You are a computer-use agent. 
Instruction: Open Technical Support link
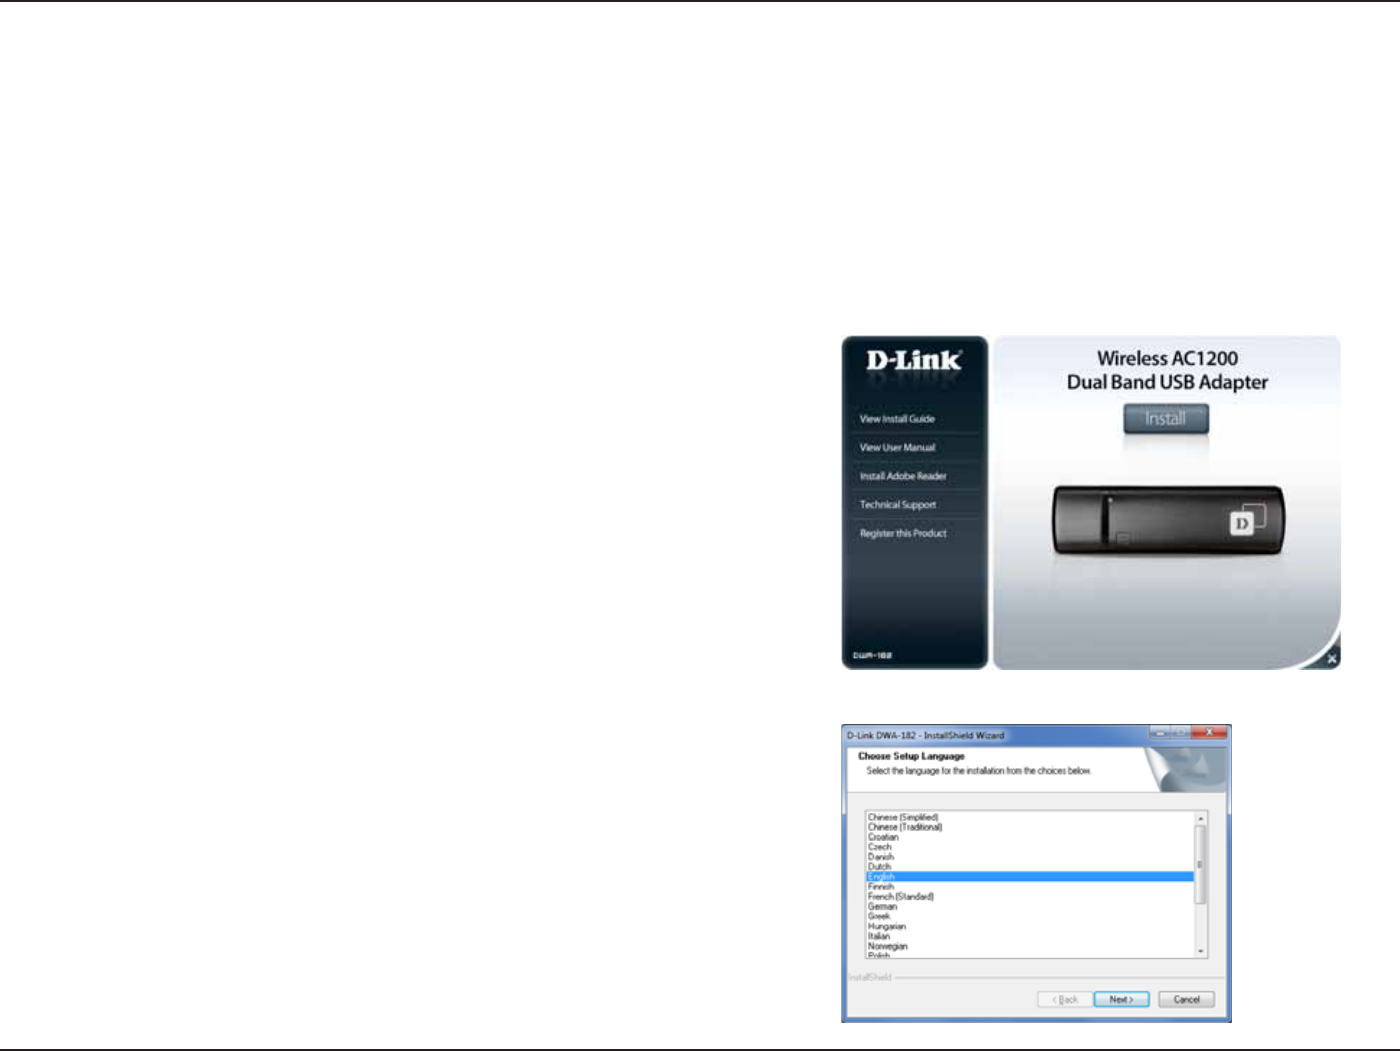click(x=898, y=505)
